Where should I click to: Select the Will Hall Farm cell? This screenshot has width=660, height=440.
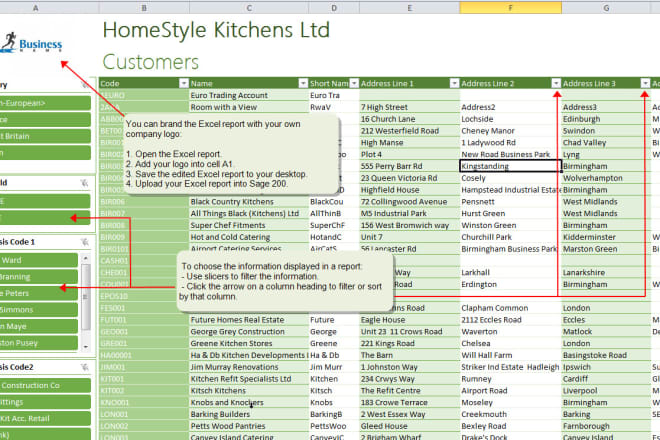tap(511, 355)
